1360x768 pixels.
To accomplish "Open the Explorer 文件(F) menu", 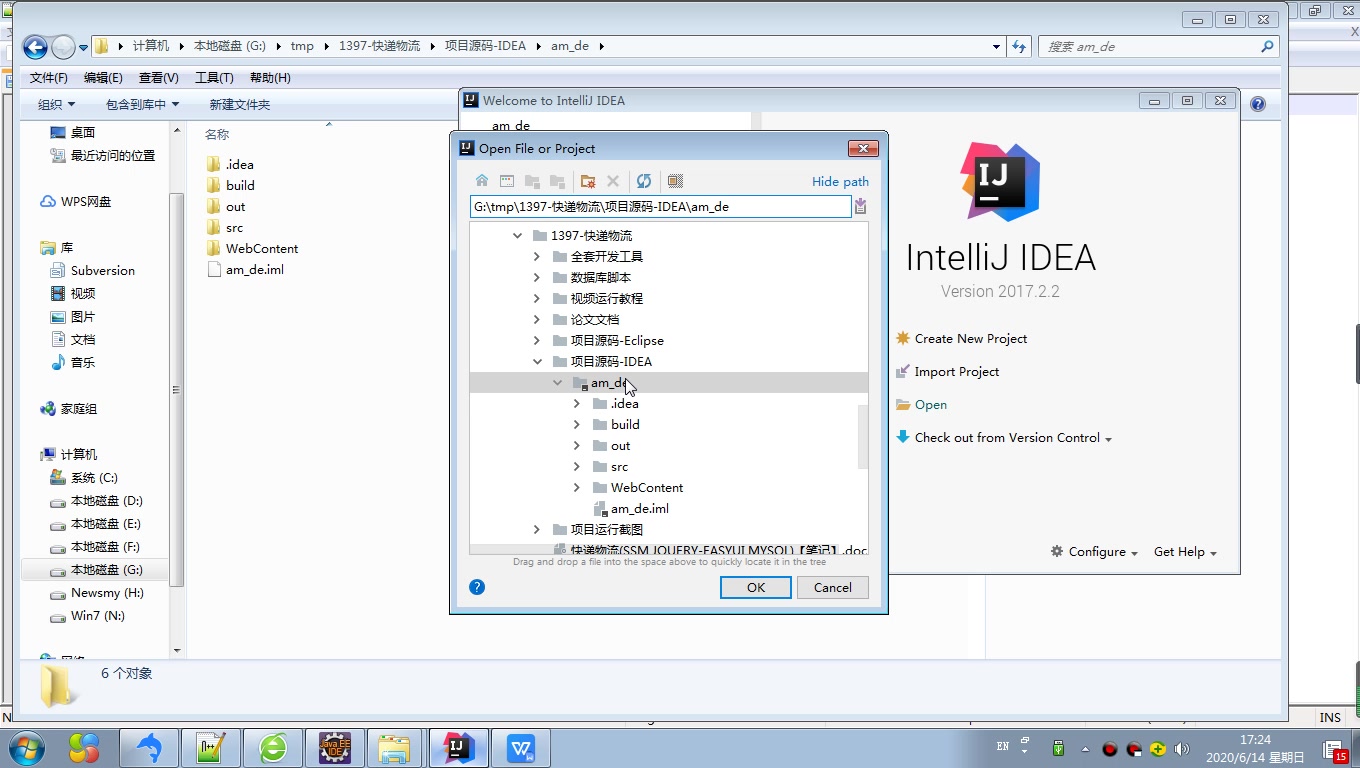I will coord(49,77).
